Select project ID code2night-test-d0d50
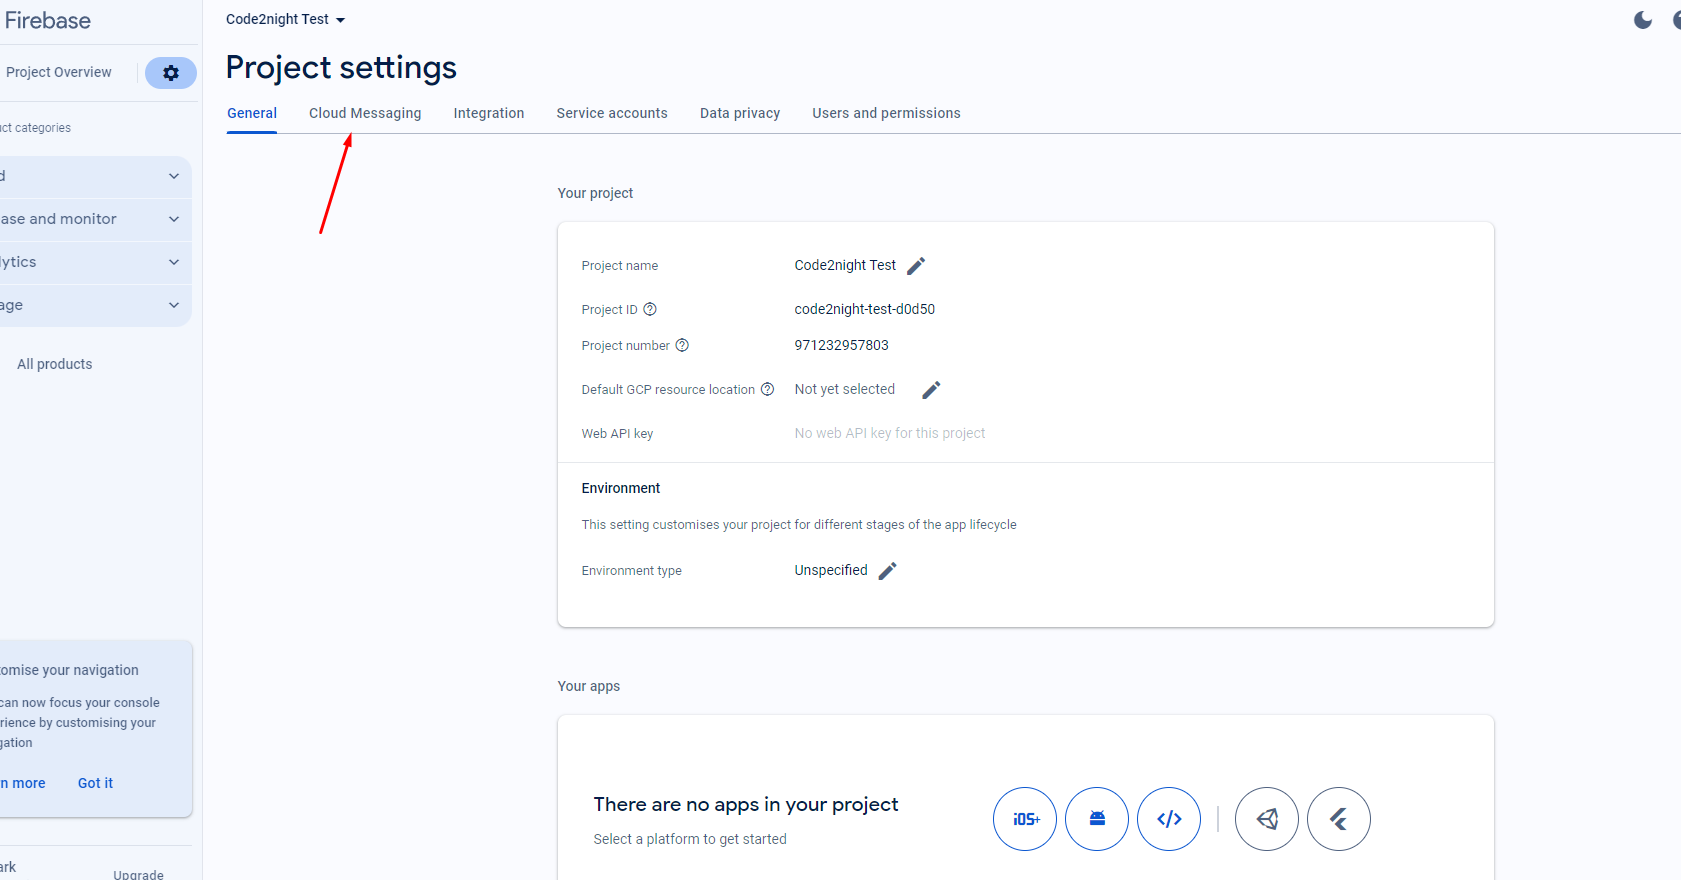1681x880 pixels. 865,309
